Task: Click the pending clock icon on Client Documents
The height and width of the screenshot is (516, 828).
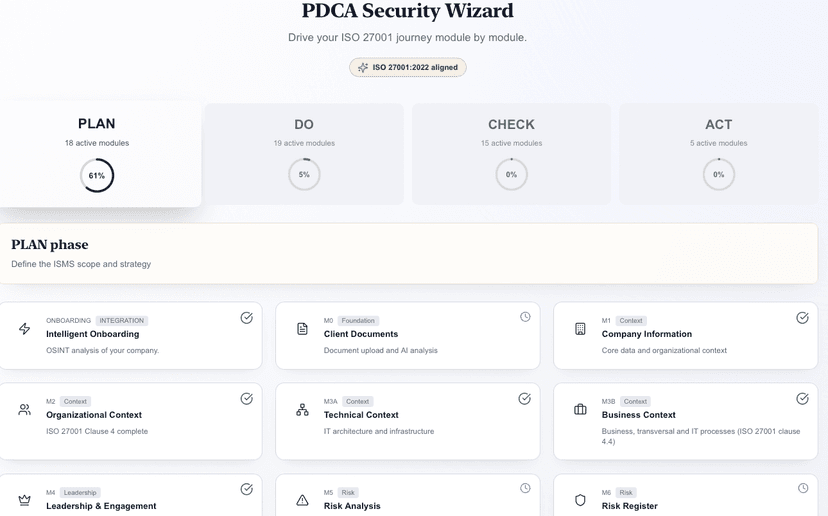Action: click(x=525, y=316)
